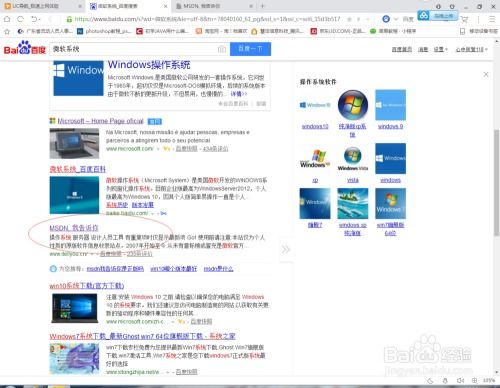Select the Baidu search results tab
The width and height of the screenshot is (500, 388).
(x=129, y=6)
